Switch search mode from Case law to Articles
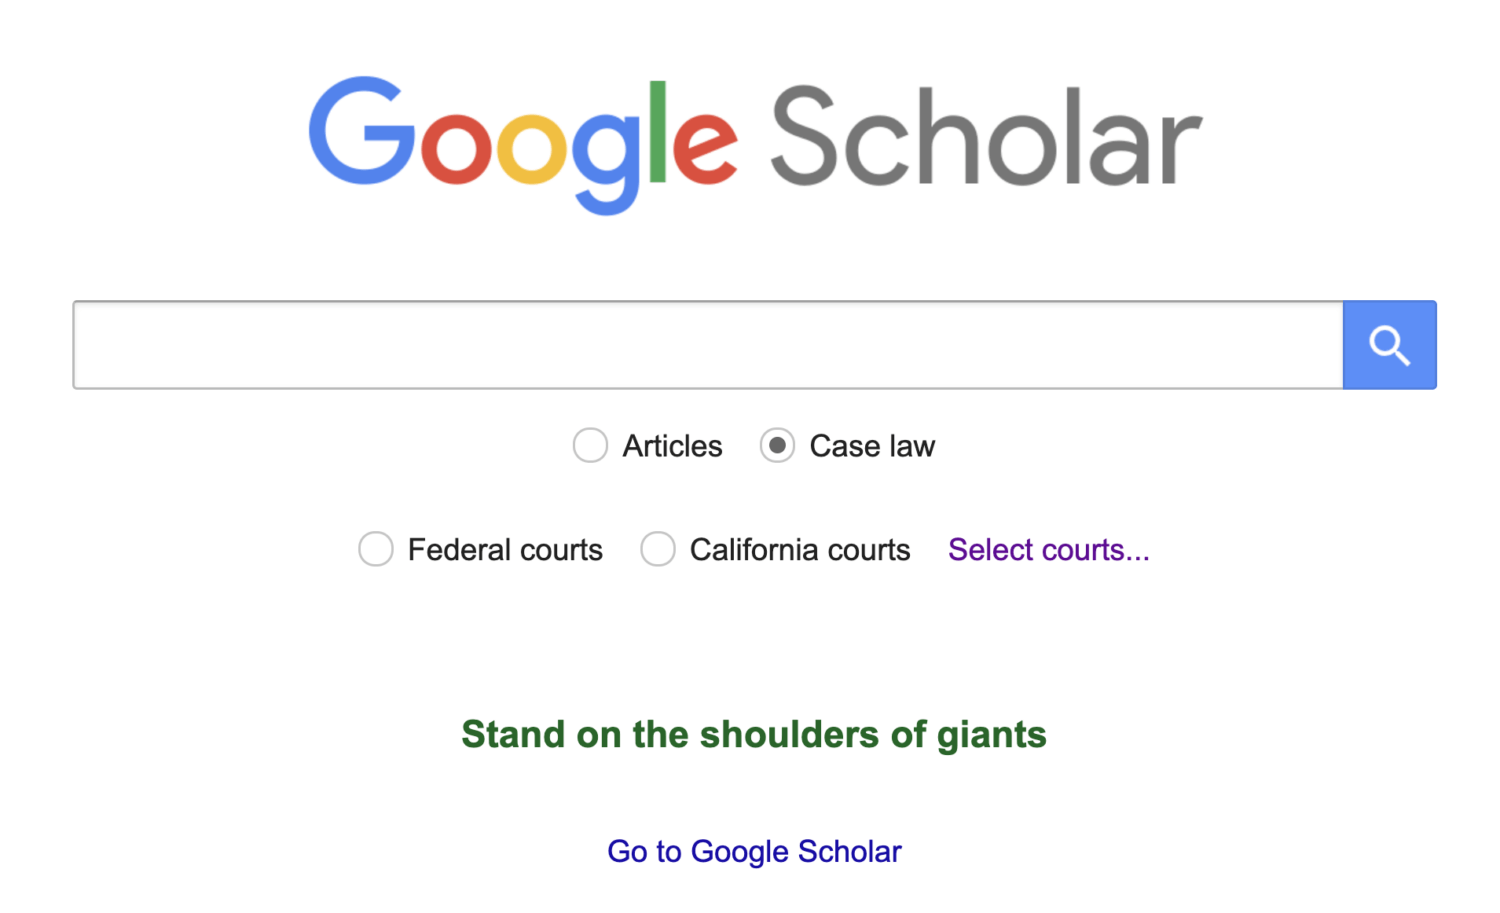Viewport: 1500px width, 913px height. coord(590,445)
